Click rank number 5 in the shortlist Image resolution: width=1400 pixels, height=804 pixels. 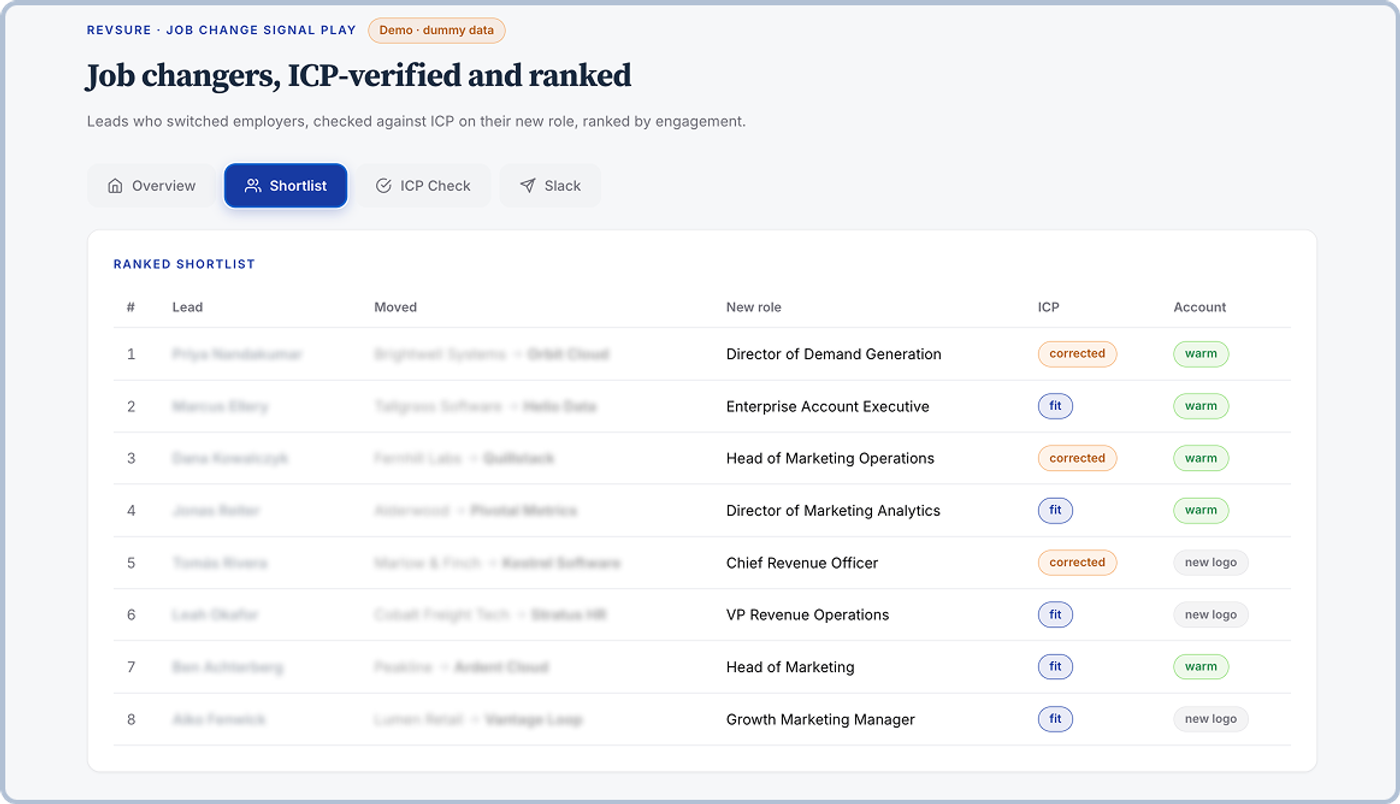click(131, 563)
